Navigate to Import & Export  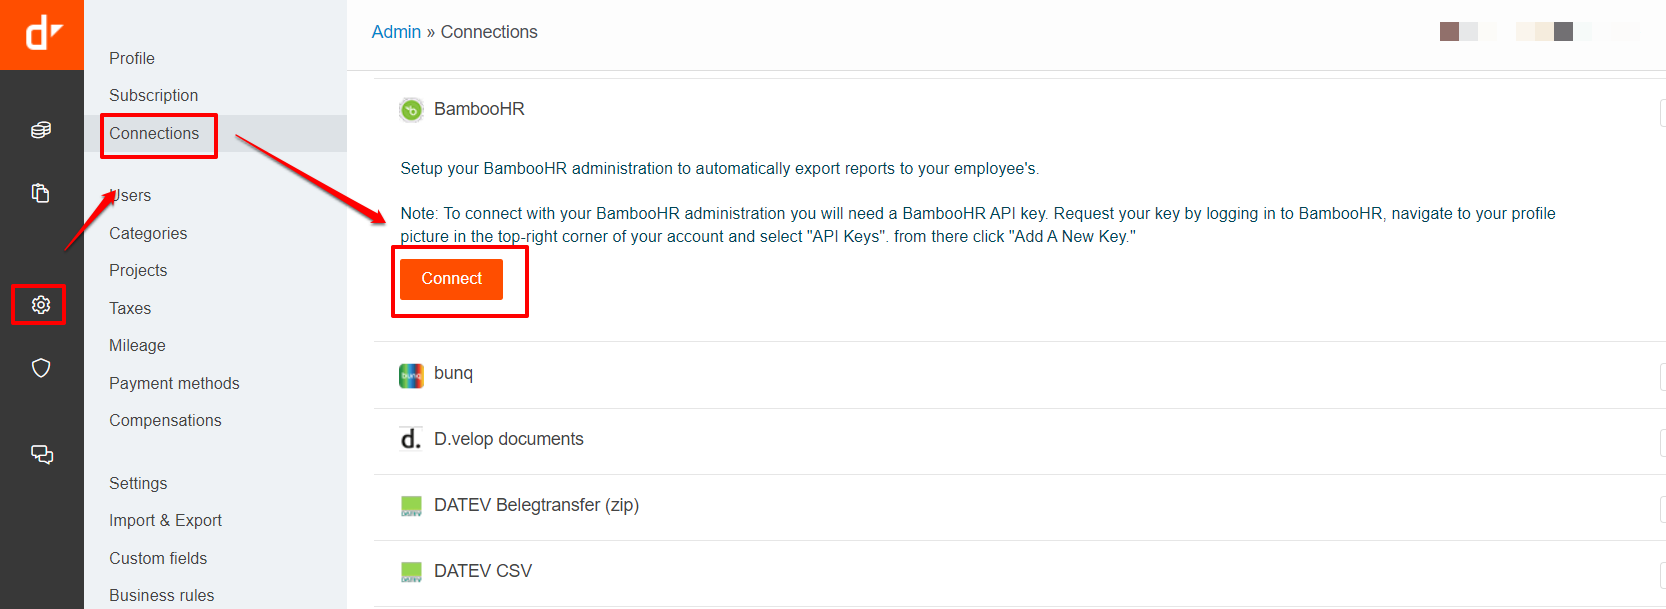click(165, 520)
